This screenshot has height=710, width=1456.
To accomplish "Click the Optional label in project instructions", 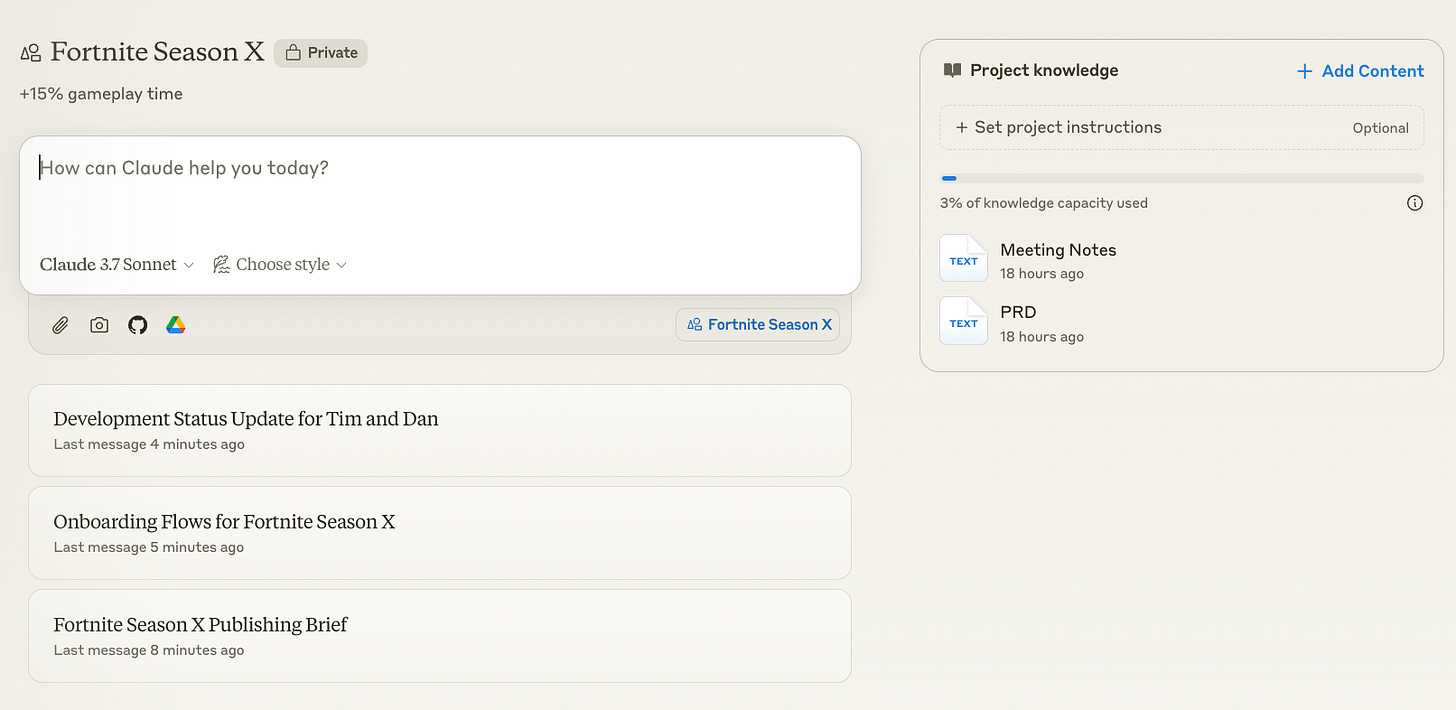I will pos(1380,128).
